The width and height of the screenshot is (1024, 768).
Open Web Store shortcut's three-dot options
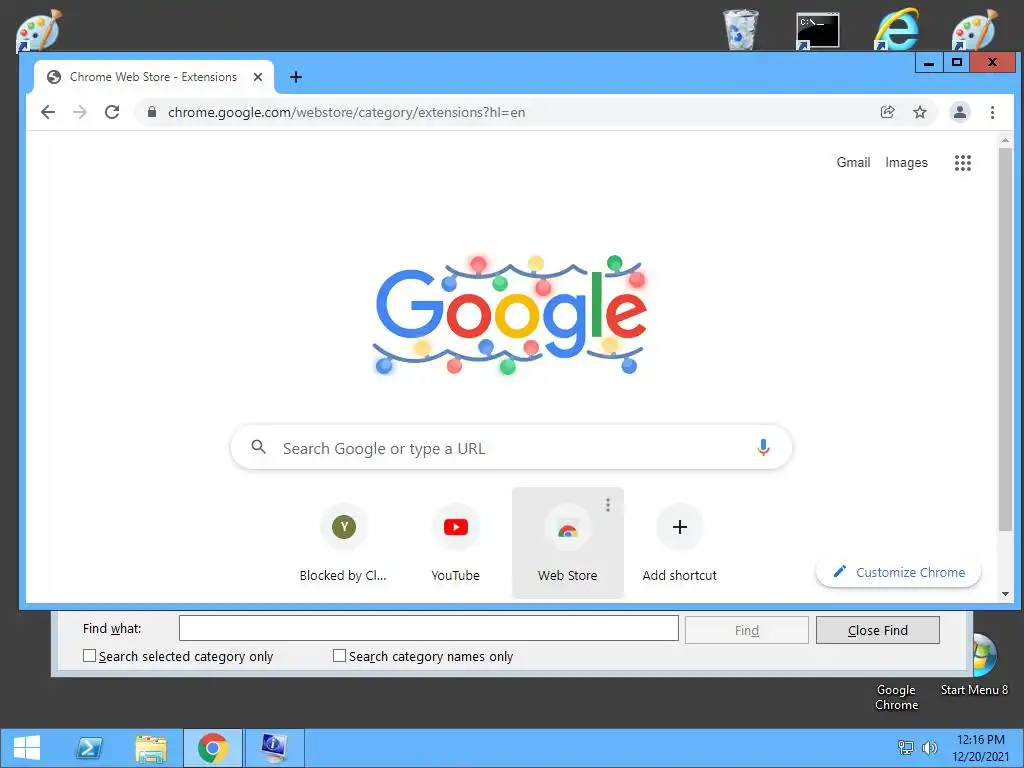pyautogui.click(x=607, y=505)
